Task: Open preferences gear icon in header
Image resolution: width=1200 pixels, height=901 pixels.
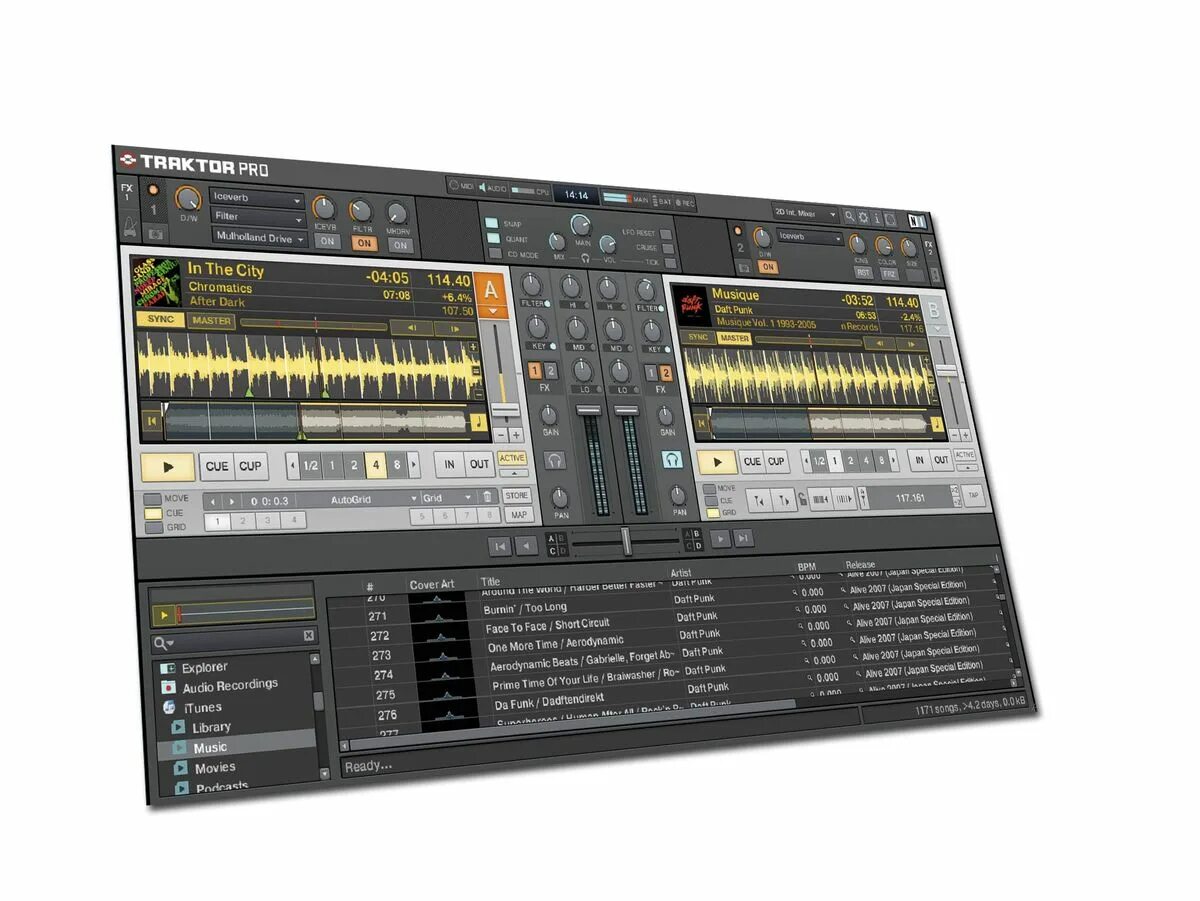Action: (x=864, y=216)
